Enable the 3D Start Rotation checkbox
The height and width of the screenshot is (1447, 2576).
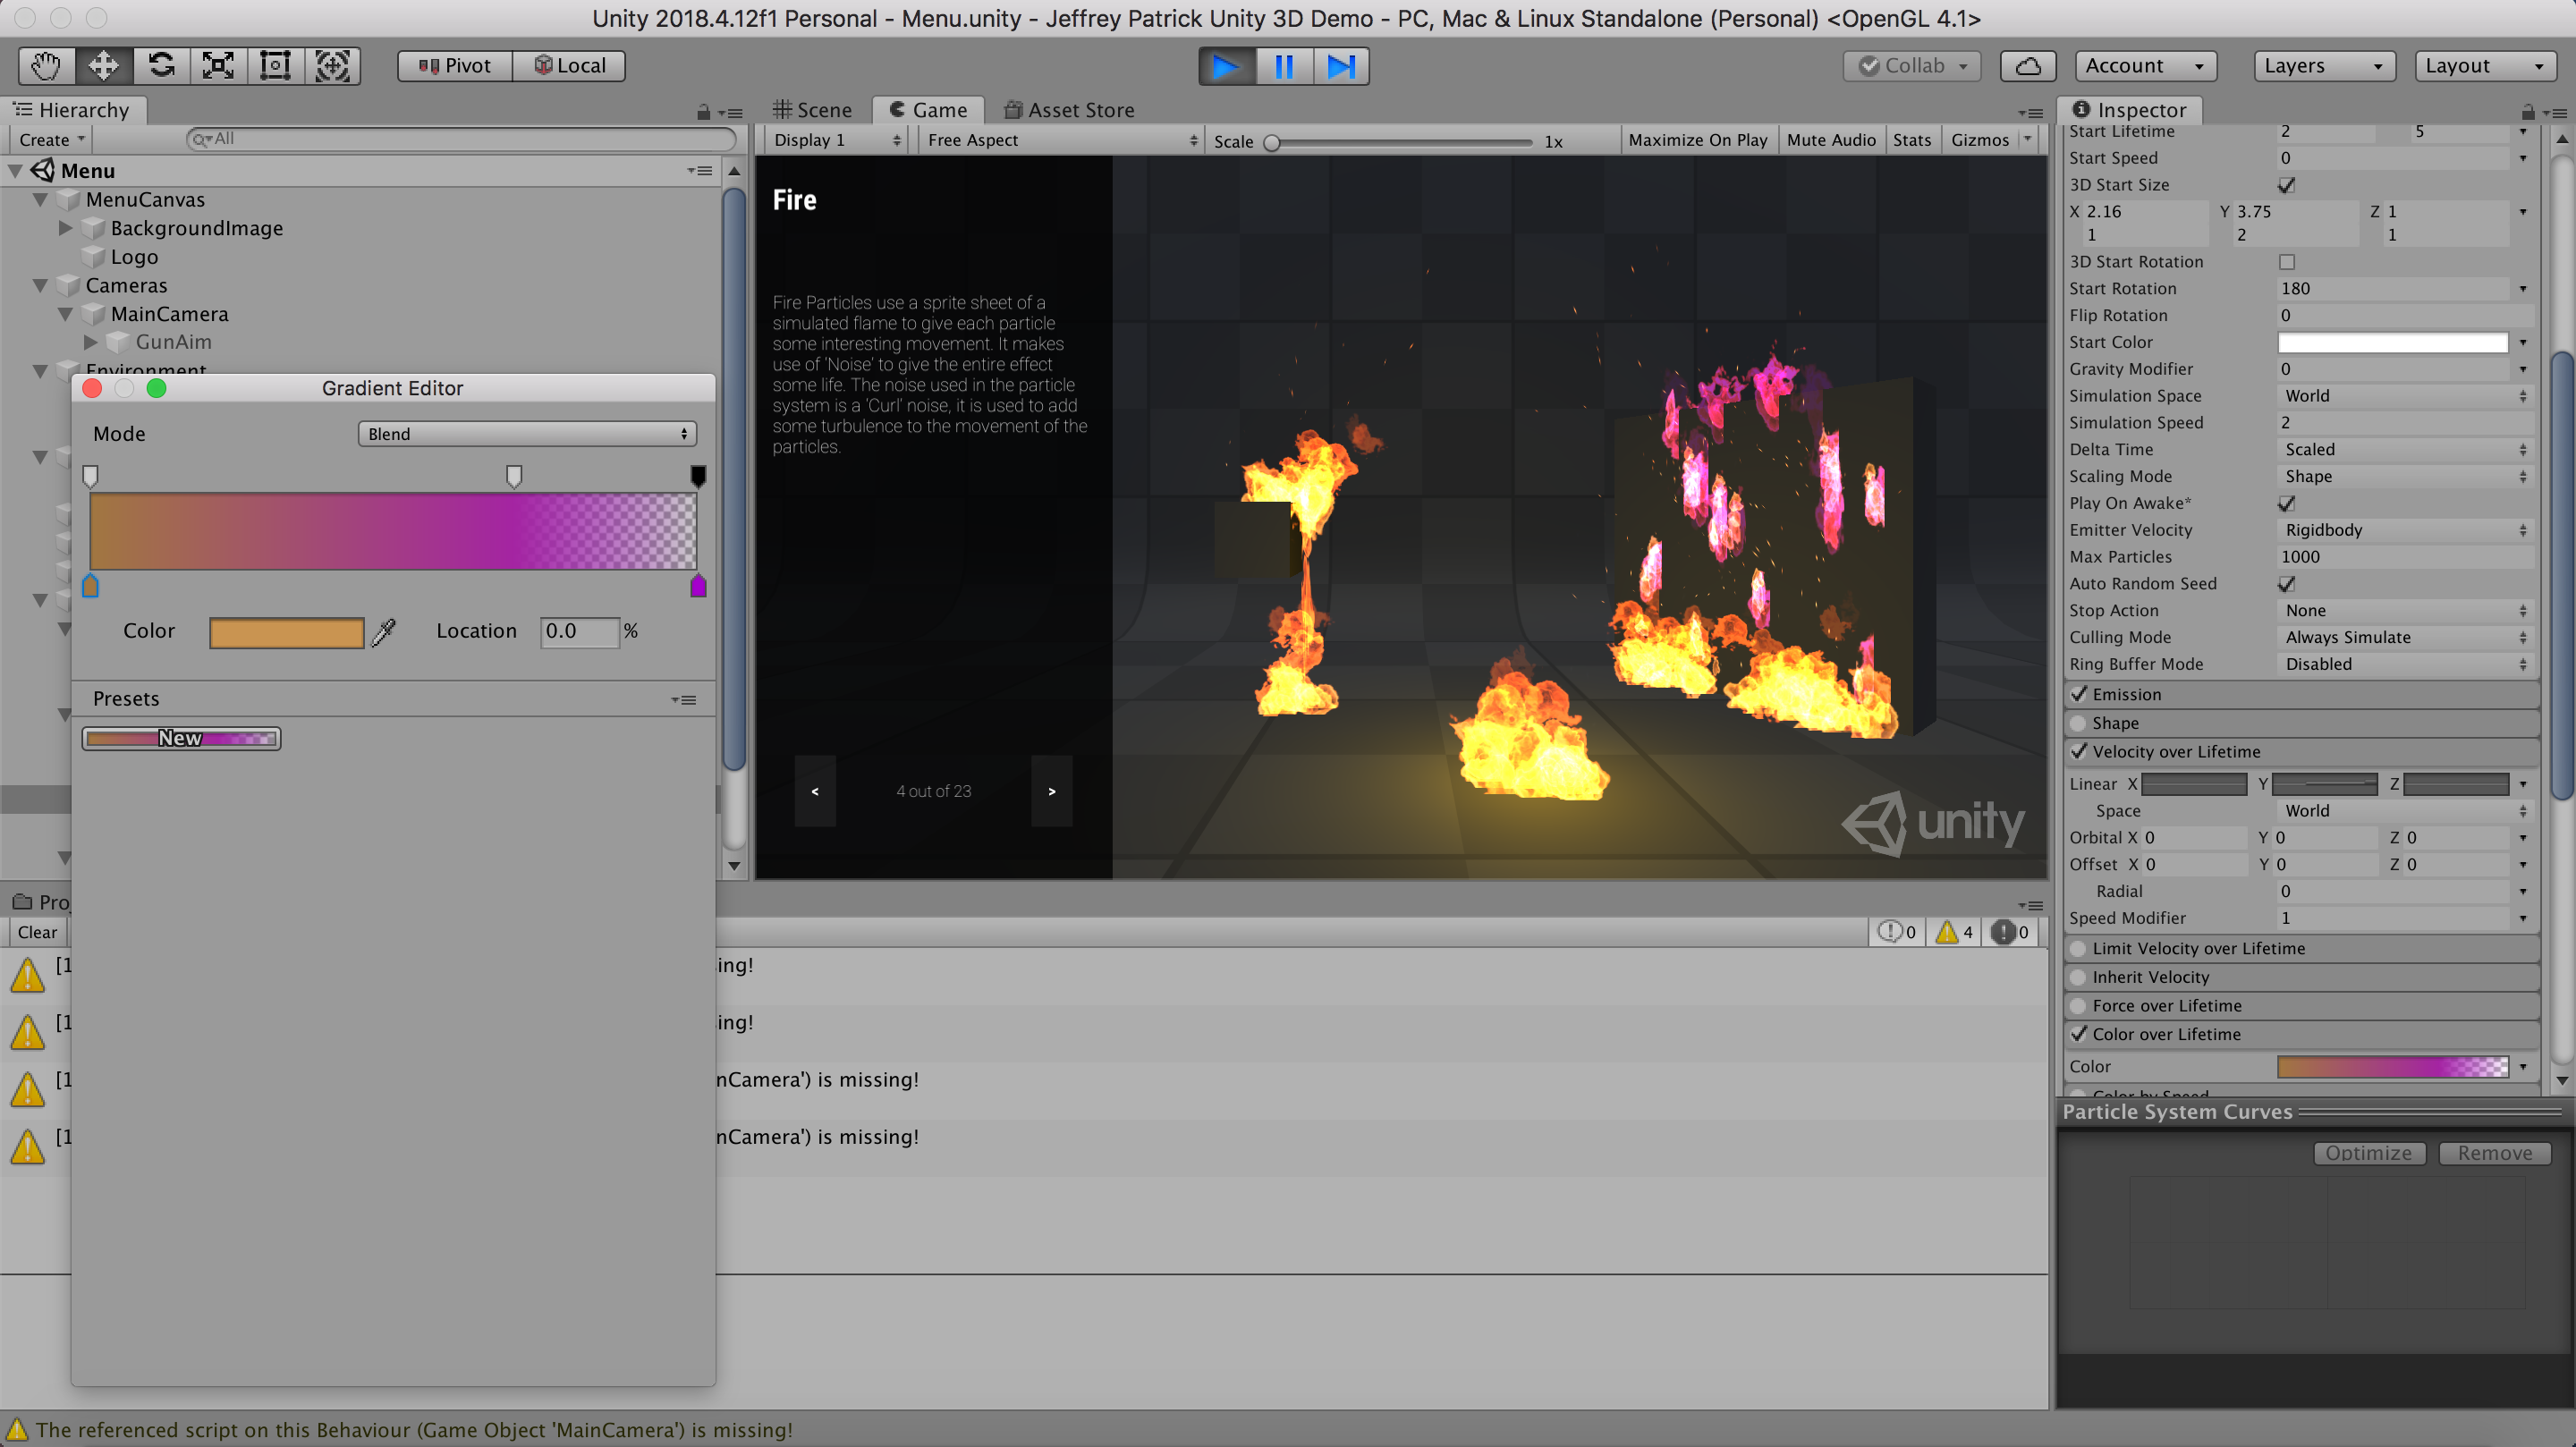click(2286, 262)
